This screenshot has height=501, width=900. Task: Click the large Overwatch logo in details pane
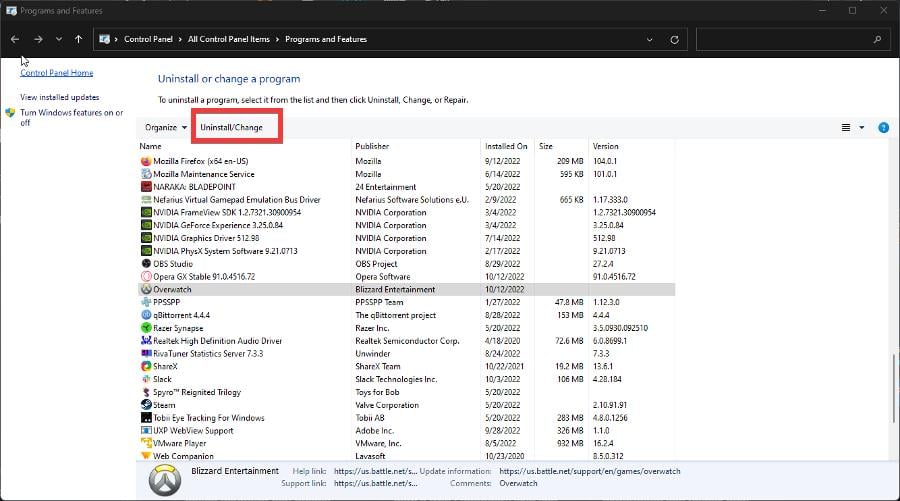(x=165, y=480)
